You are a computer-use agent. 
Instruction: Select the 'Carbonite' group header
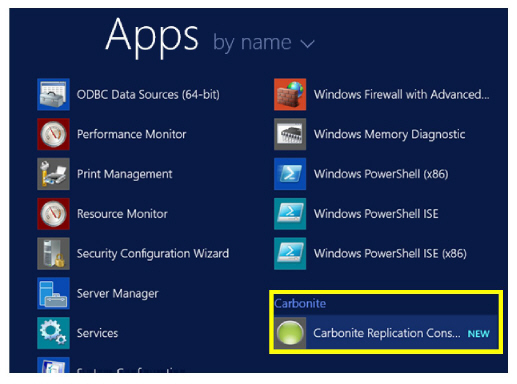coord(300,303)
